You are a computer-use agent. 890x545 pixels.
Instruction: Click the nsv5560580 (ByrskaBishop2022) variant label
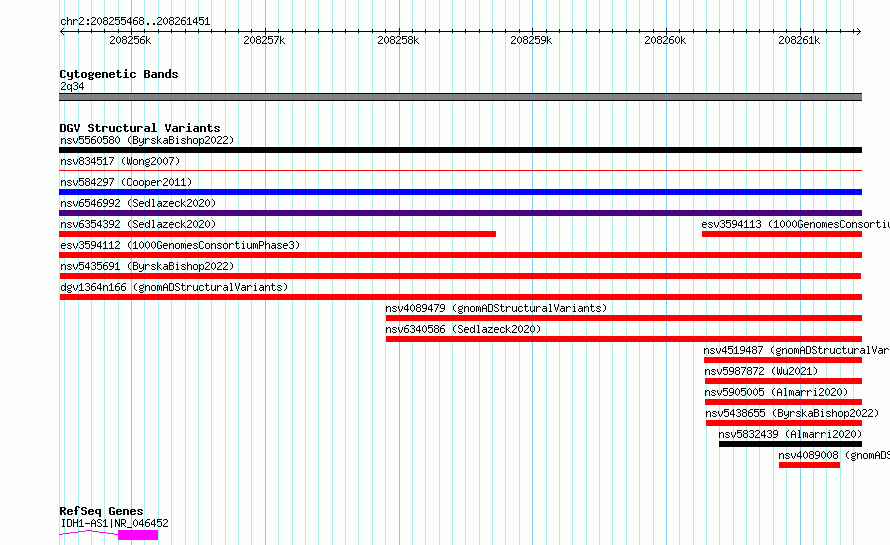coord(147,140)
